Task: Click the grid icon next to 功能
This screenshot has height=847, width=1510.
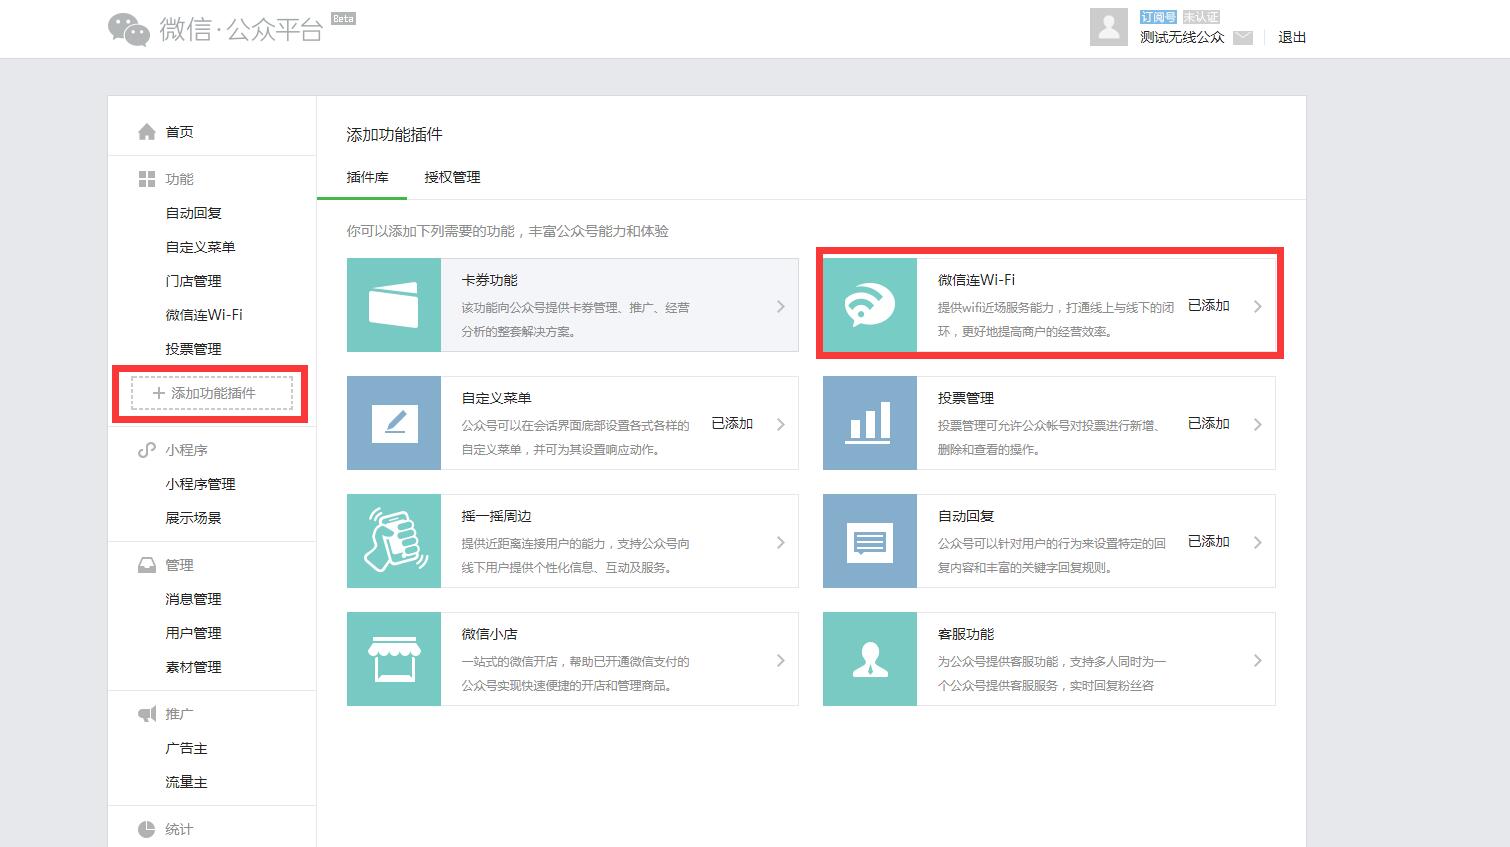Action: (147, 179)
